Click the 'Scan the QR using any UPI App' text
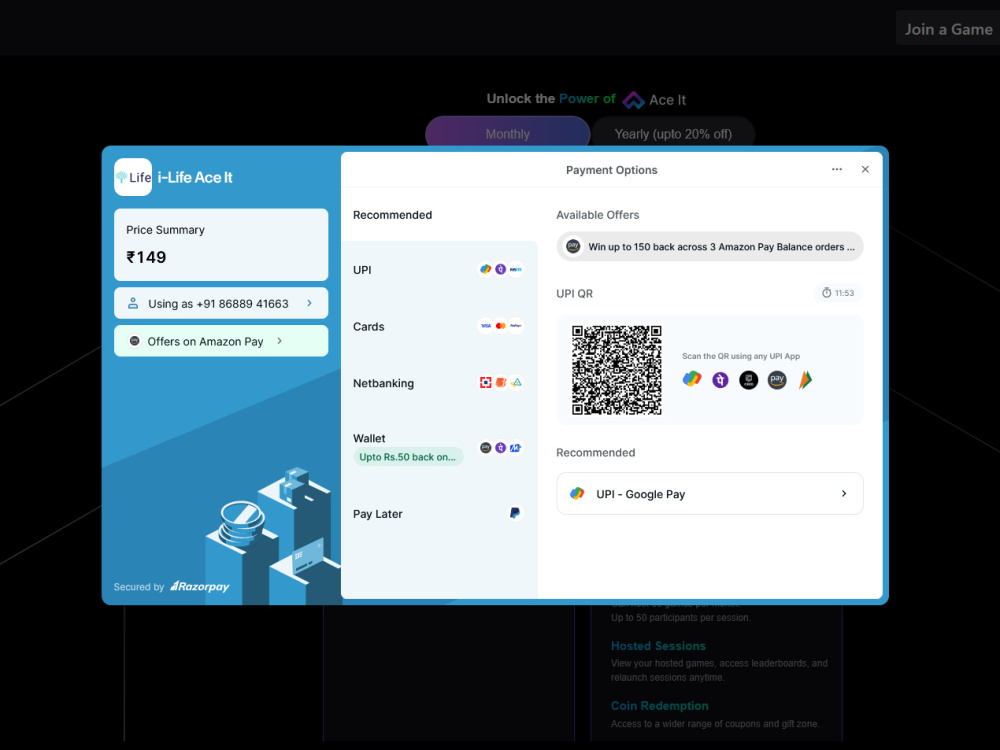This screenshot has height=750, width=1000. click(740, 356)
